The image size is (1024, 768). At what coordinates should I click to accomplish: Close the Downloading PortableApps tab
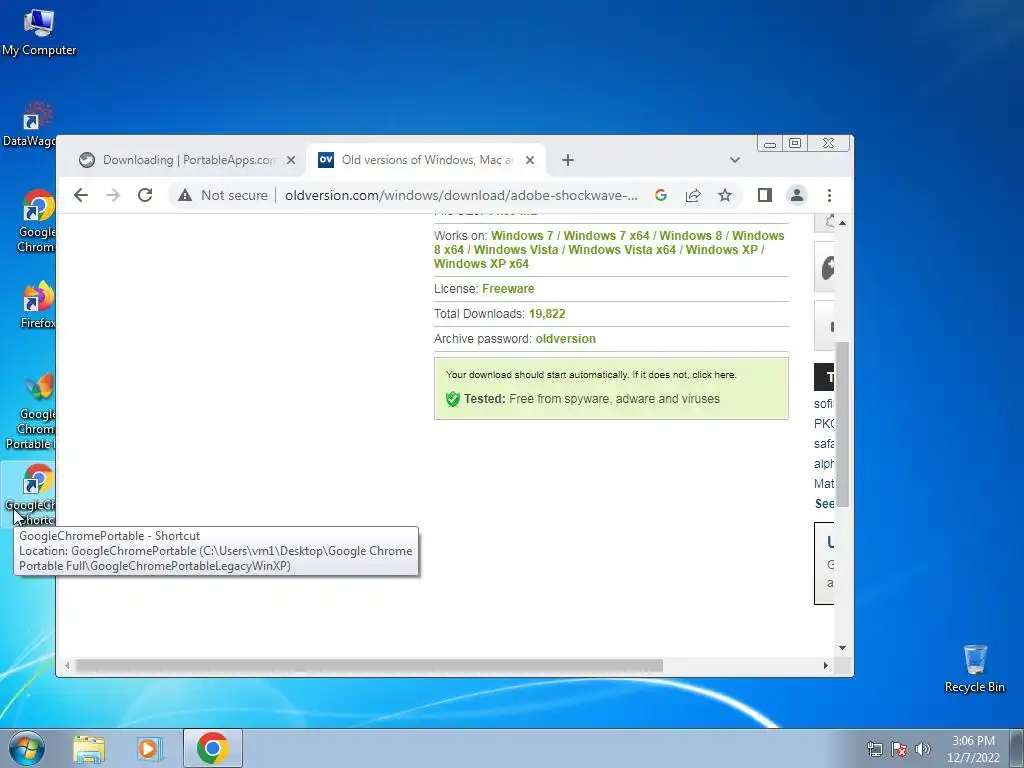(291, 160)
